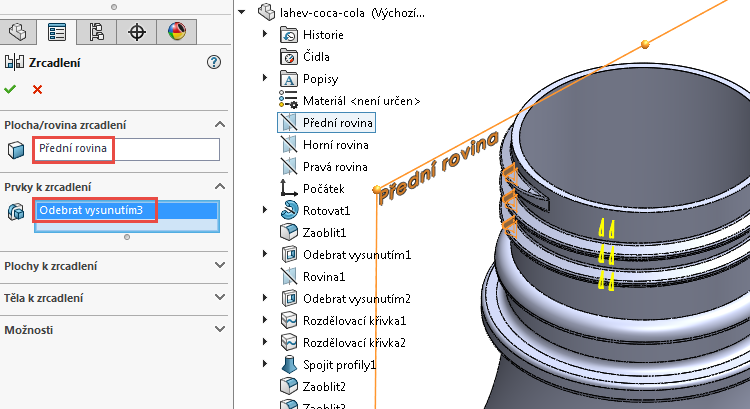
Task: Select the Rotovat1 revolve icon
Action: (289, 210)
